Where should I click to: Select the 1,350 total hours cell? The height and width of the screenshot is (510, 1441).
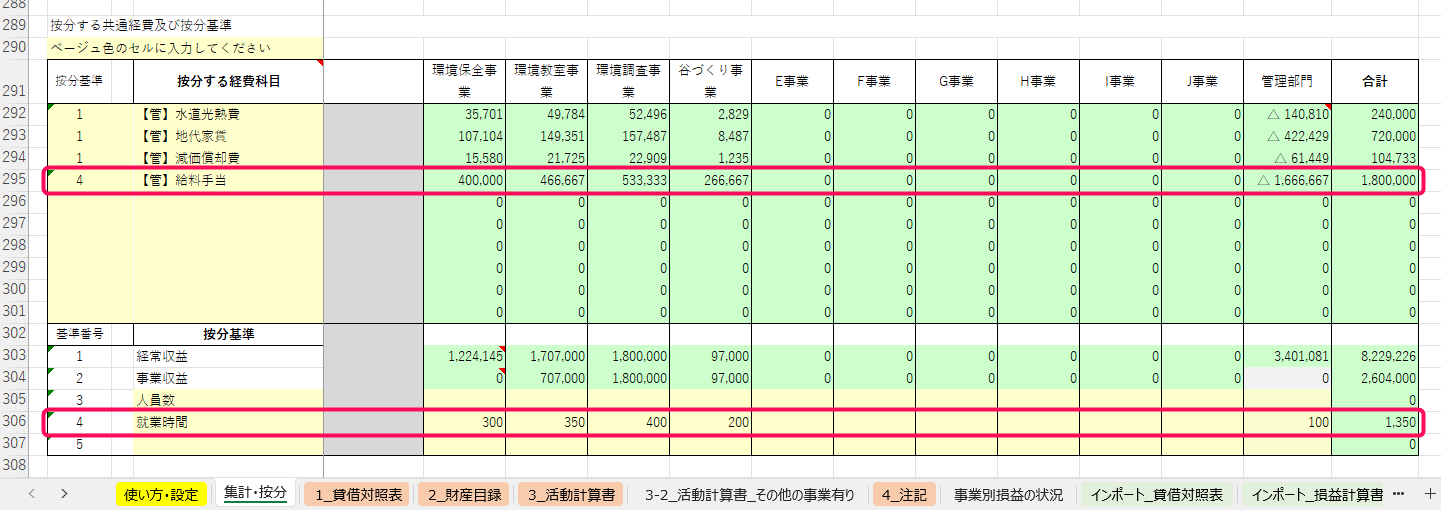coord(1375,422)
